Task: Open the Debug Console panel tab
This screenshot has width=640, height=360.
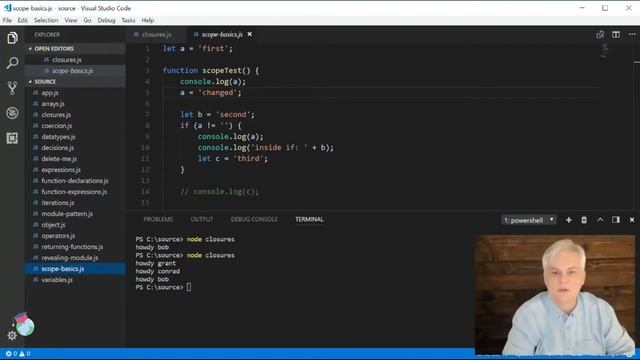Action: coord(254,219)
